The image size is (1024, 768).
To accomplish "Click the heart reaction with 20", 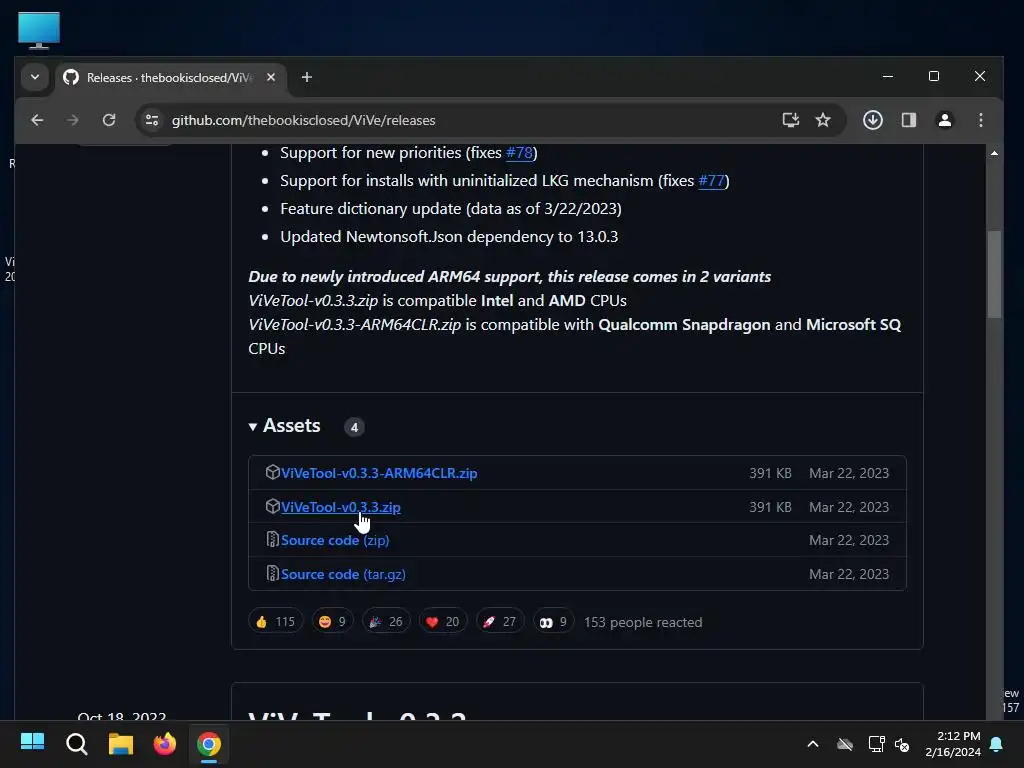I will tap(443, 622).
